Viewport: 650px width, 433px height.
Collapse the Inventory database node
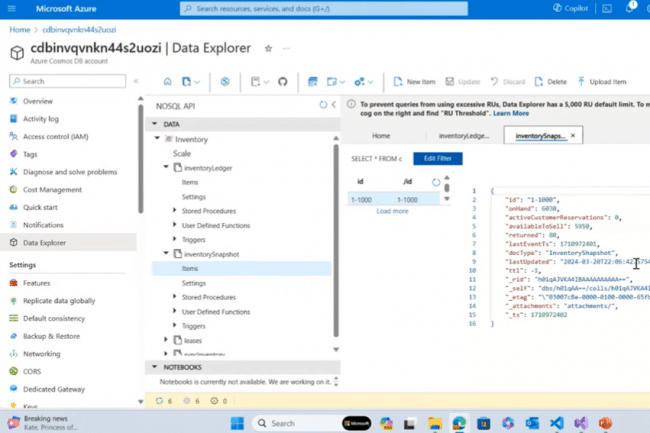(157, 138)
